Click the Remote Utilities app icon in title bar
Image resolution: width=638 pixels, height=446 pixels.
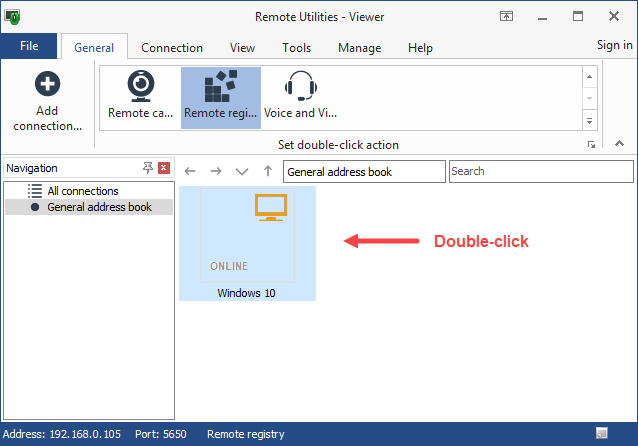click(x=12, y=17)
